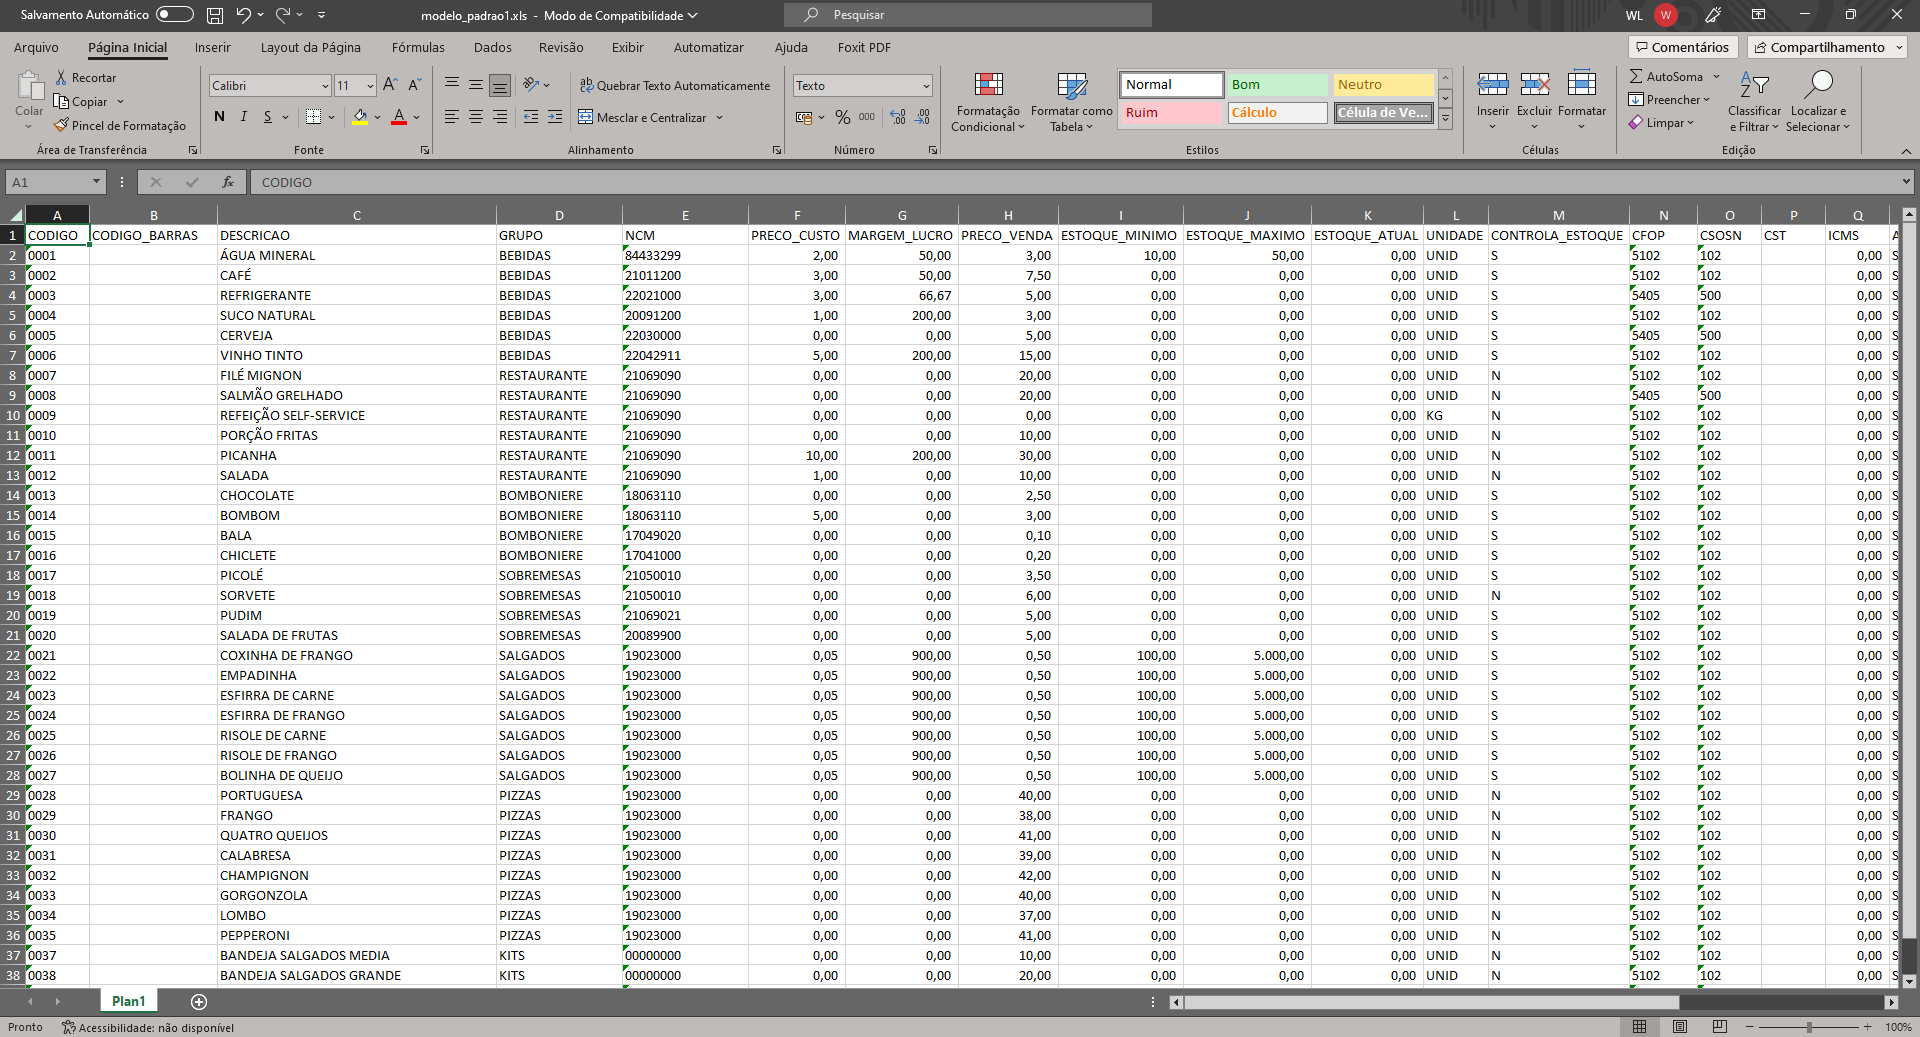Screen dimensions: 1920x1037
Task: Open the Fórmulas ribbon tab
Action: click(x=418, y=47)
